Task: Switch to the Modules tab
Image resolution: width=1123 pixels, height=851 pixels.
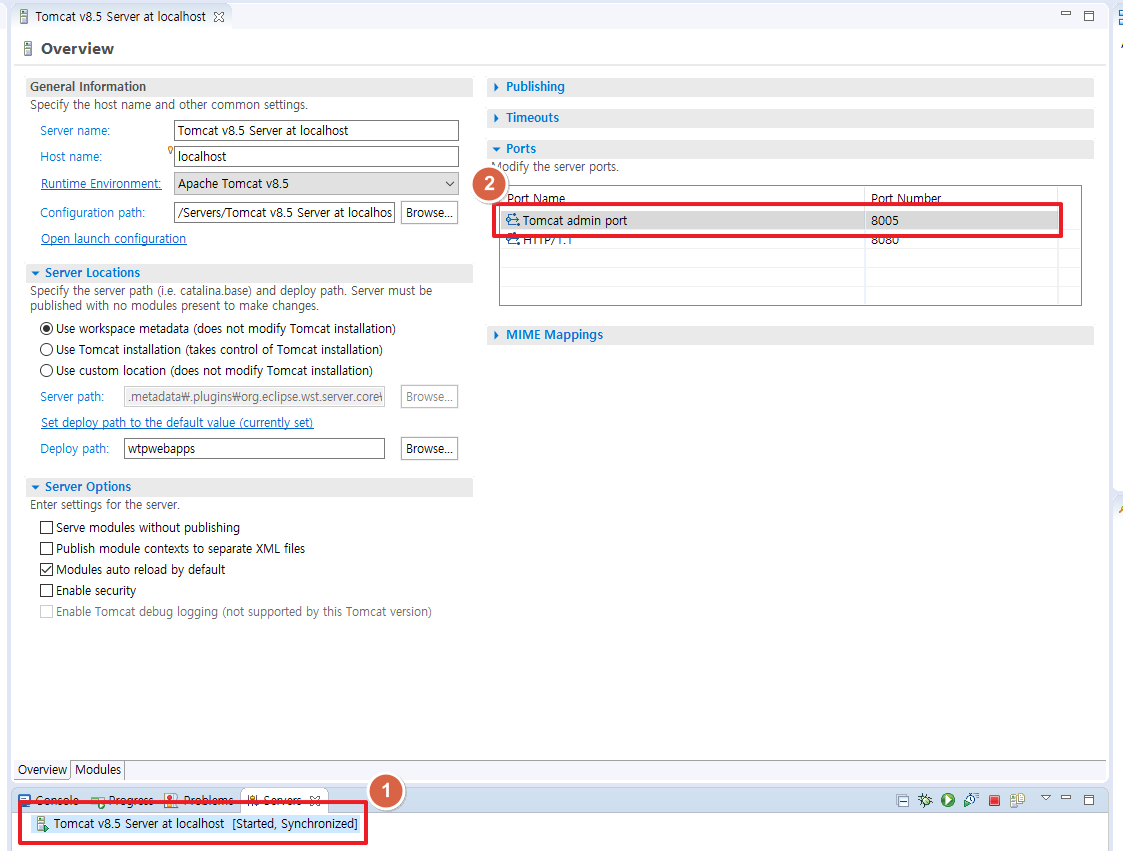Action: click(98, 769)
